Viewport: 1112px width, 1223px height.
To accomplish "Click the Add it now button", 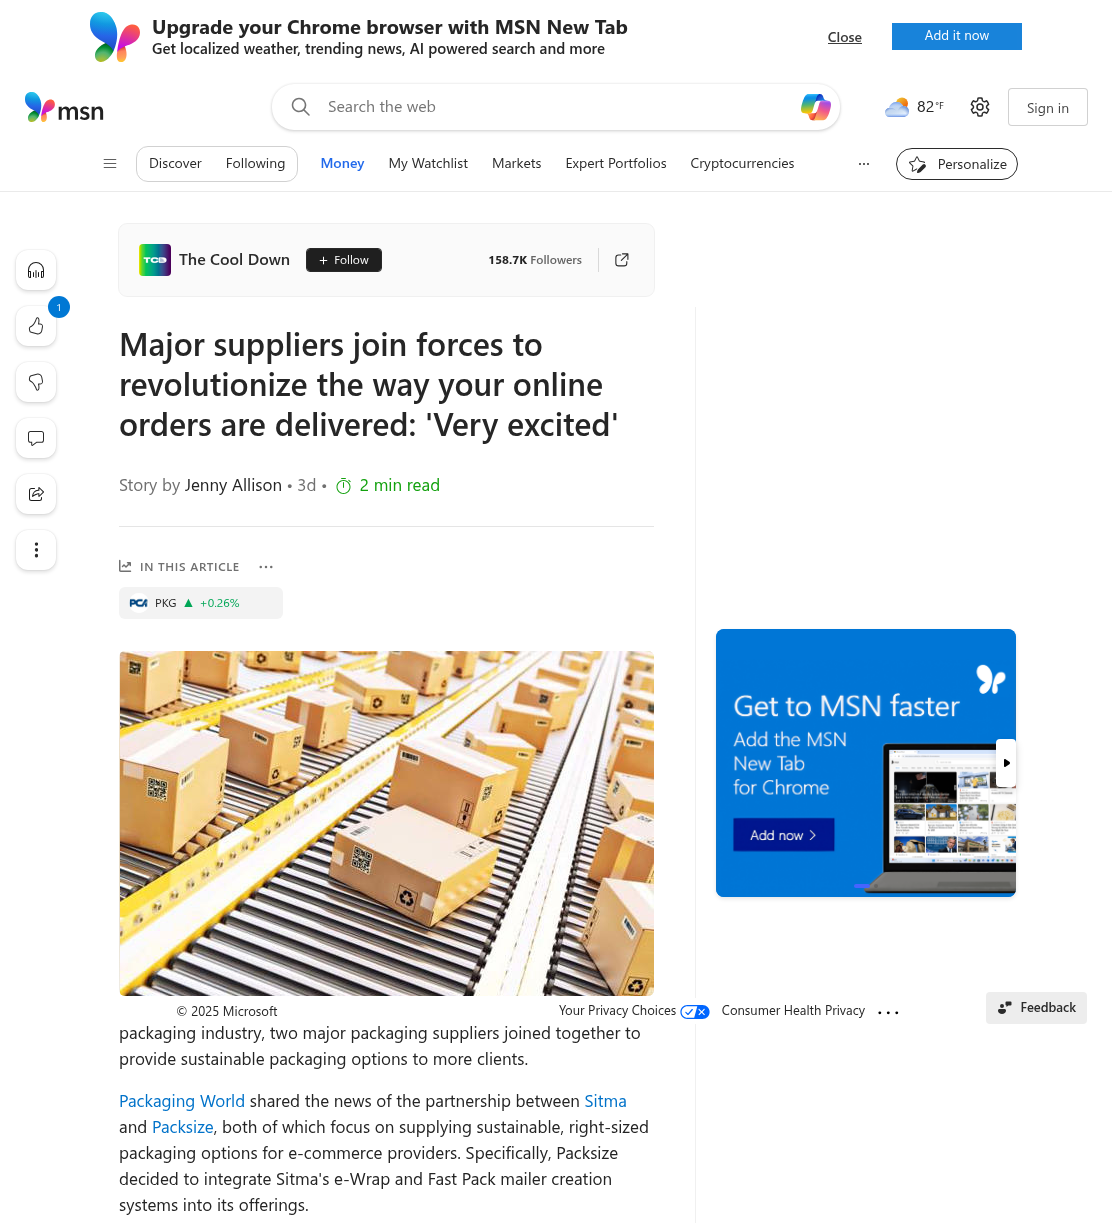I will [957, 36].
